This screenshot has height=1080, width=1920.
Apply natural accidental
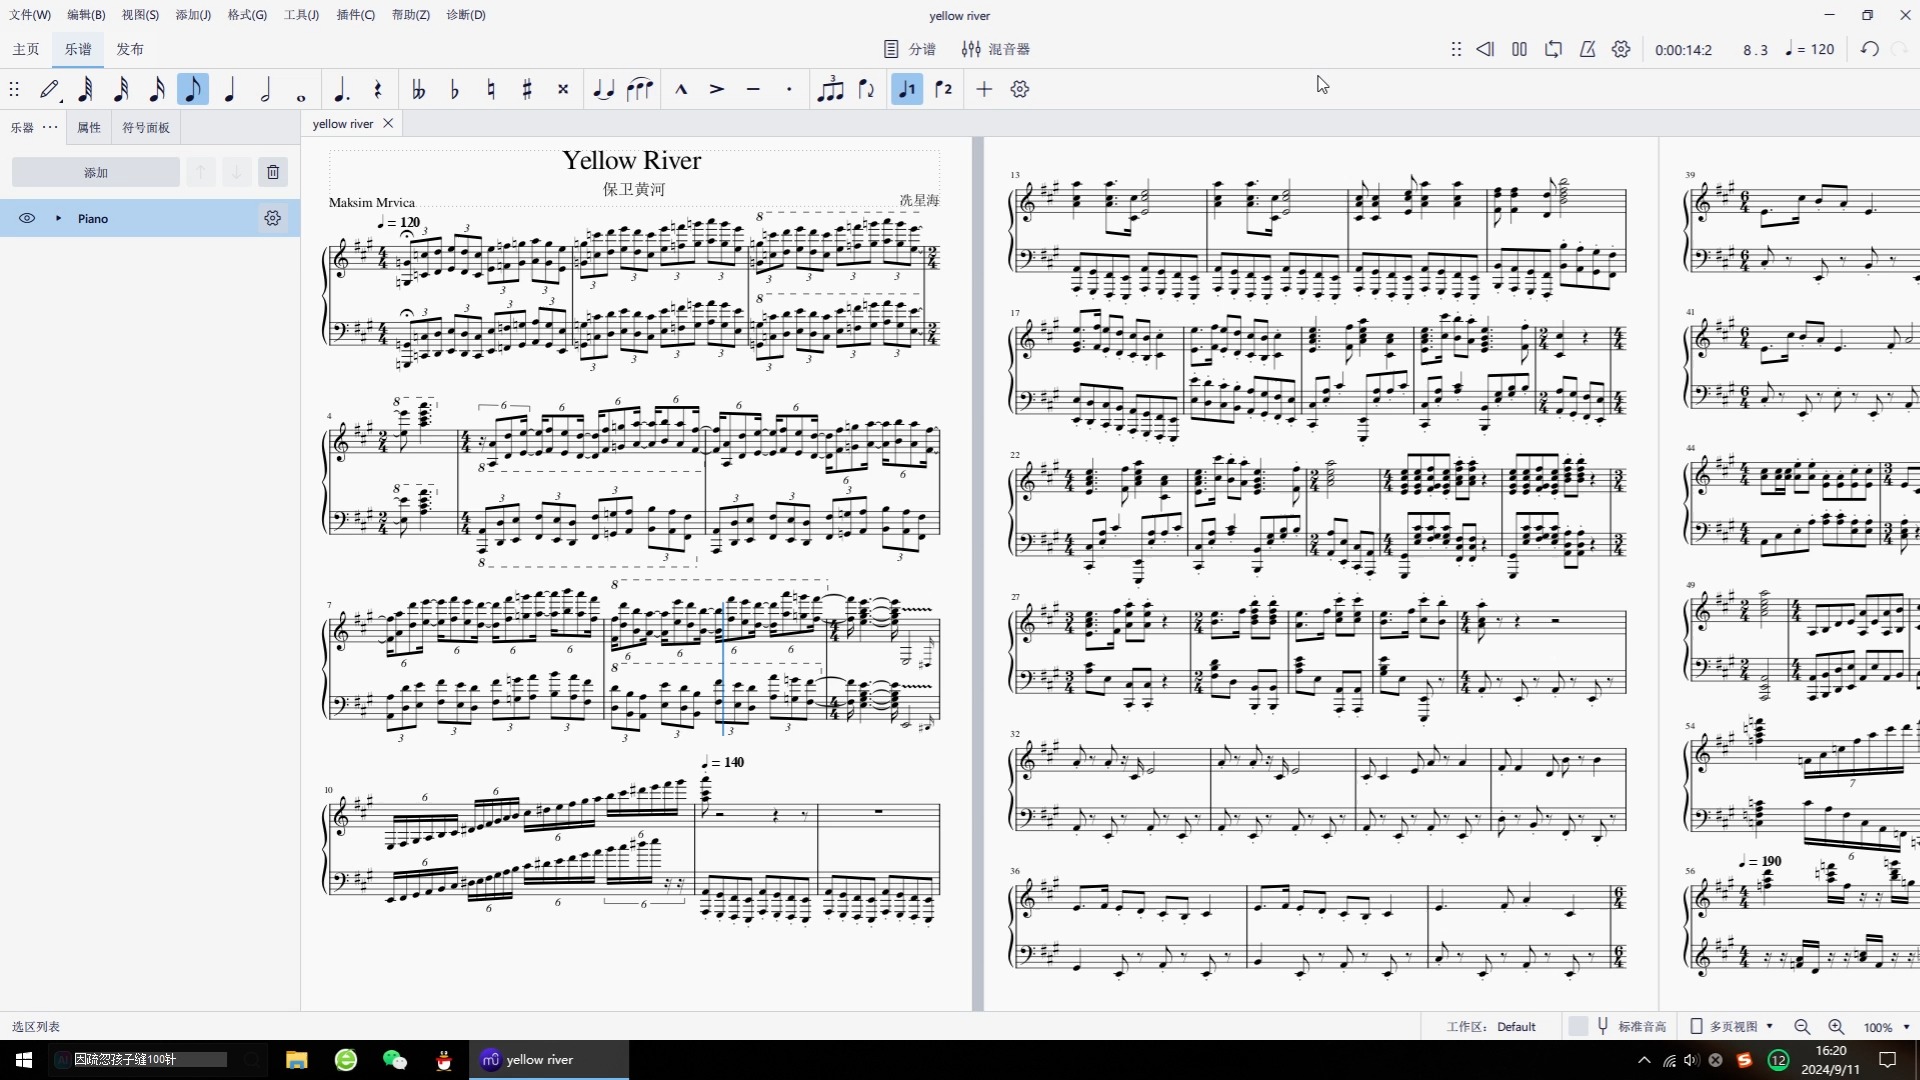point(491,89)
